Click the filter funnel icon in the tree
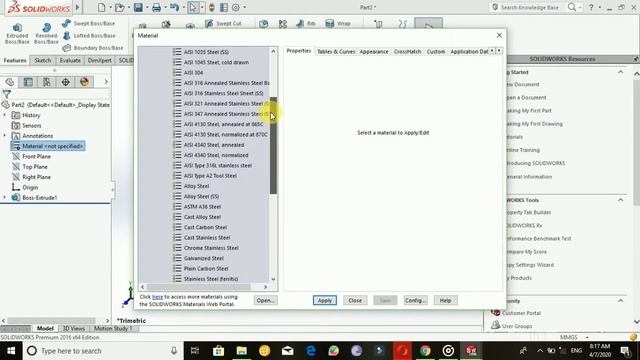The image size is (640, 360). click(7, 94)
